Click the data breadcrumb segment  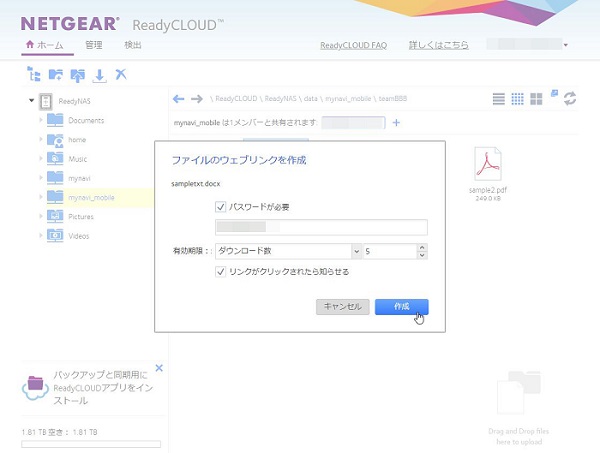(x=310, y=99)
